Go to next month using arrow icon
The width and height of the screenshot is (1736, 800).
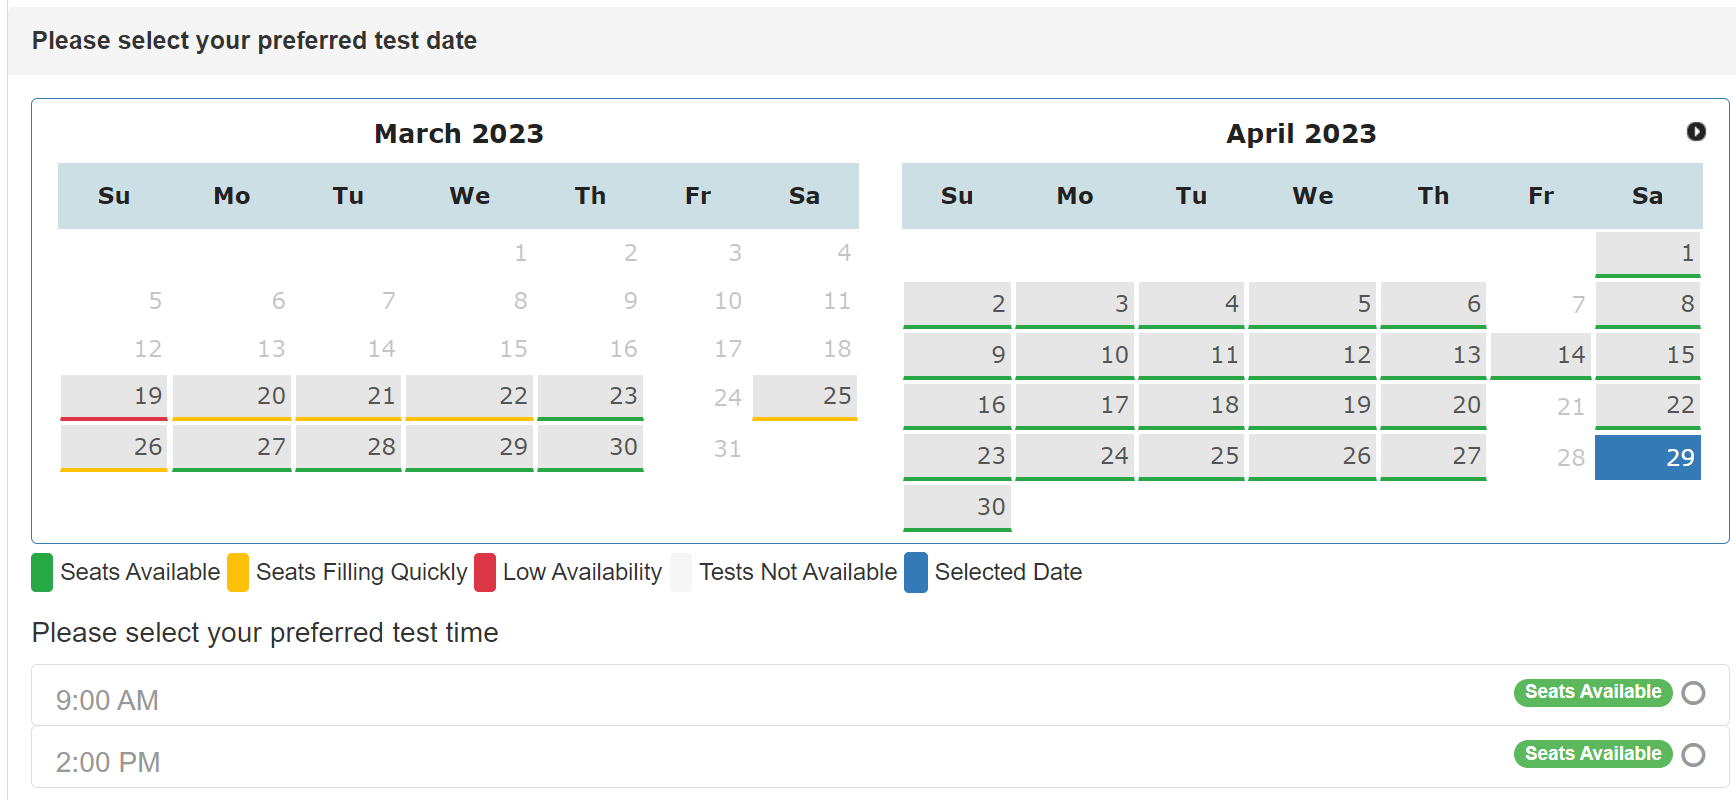(x=1696, y=131)
